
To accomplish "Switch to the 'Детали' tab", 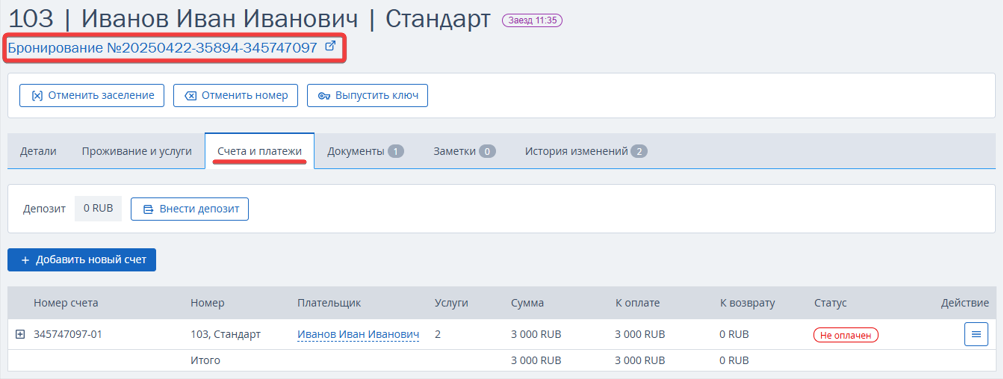I will tap(38, 152).
